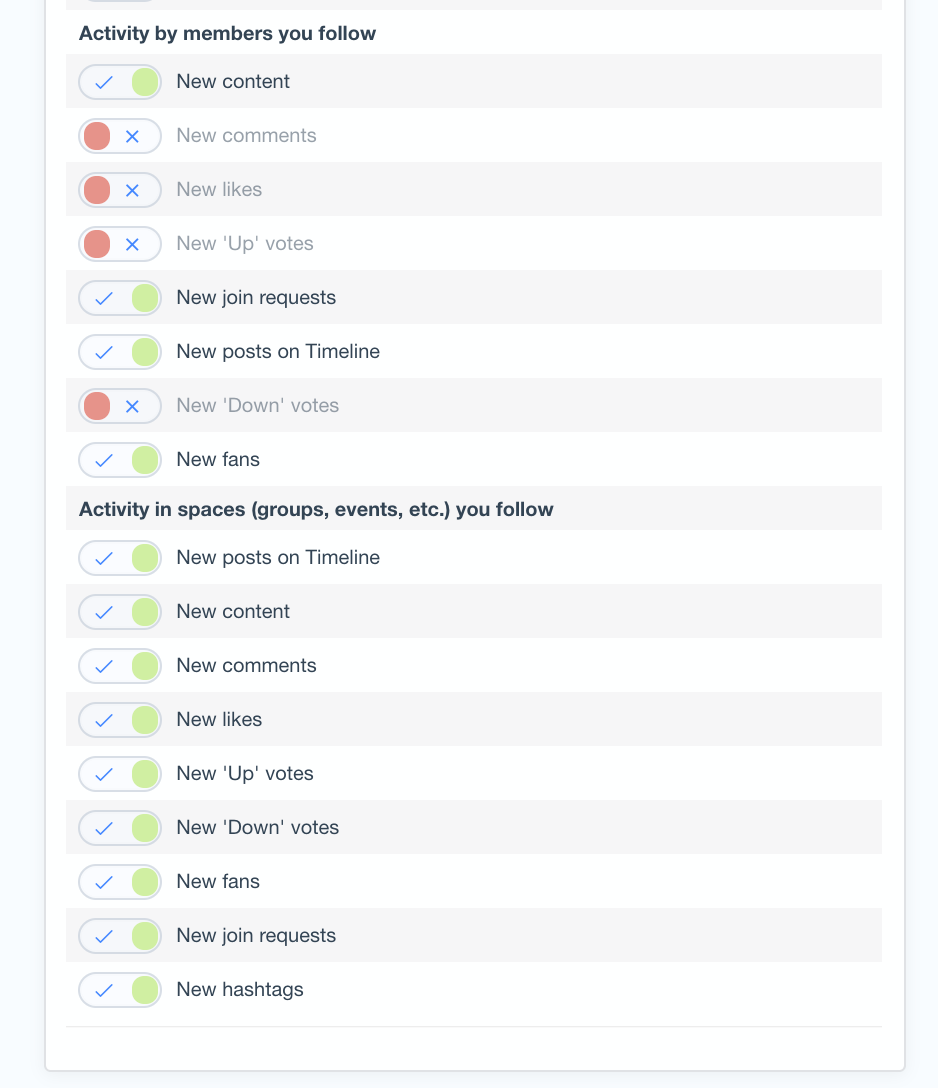
Task: Disable New posts on Timeline in followed spaces
Action: click(x=120, y=558)
